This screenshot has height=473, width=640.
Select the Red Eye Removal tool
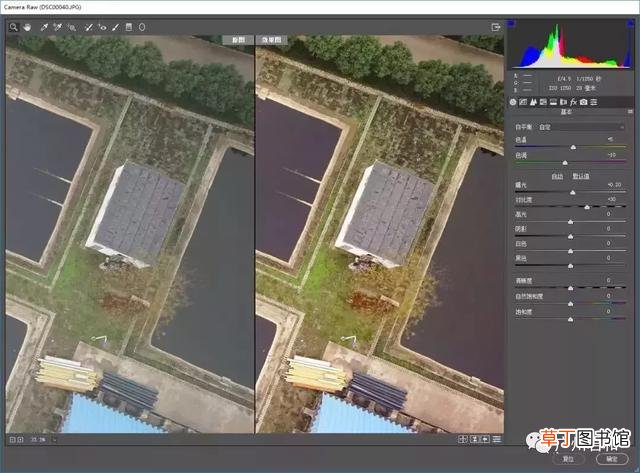102,27
